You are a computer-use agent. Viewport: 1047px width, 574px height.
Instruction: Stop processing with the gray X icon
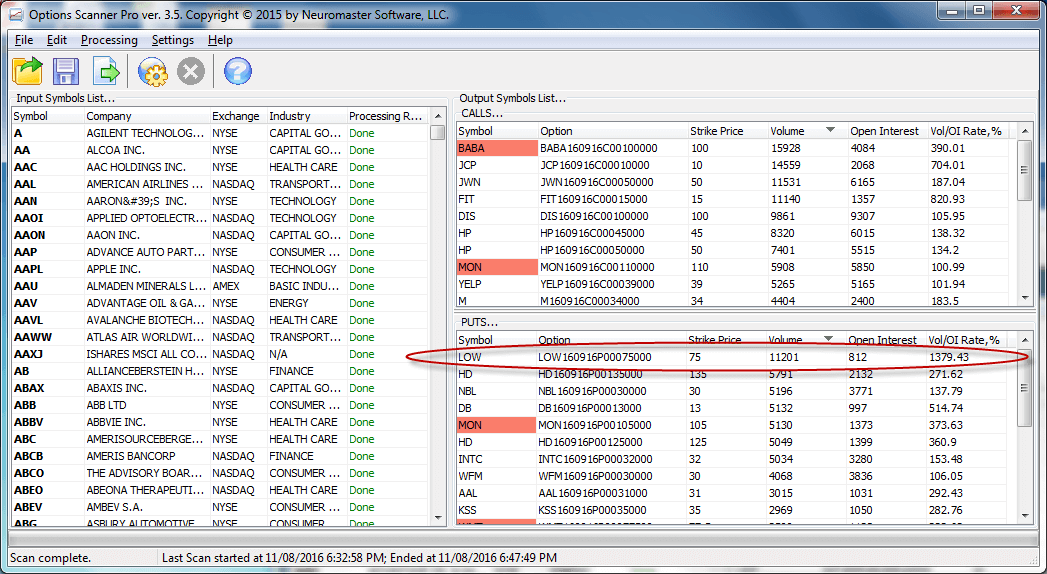point(191,71)
